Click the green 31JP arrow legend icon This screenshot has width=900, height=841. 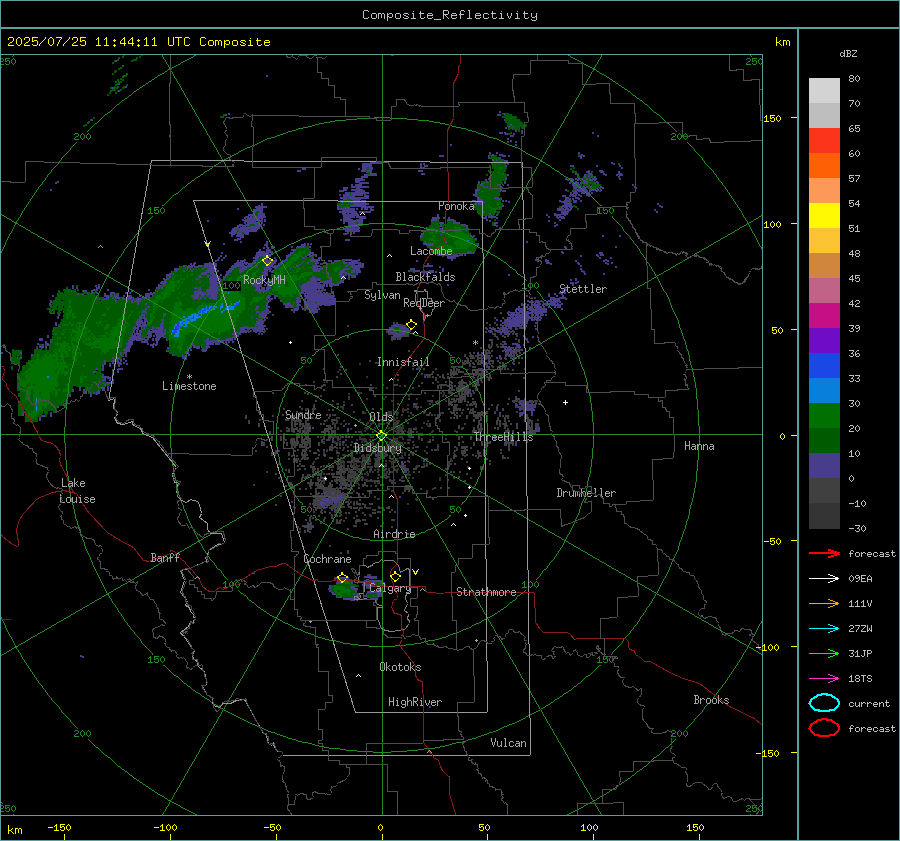click(824, 653)
